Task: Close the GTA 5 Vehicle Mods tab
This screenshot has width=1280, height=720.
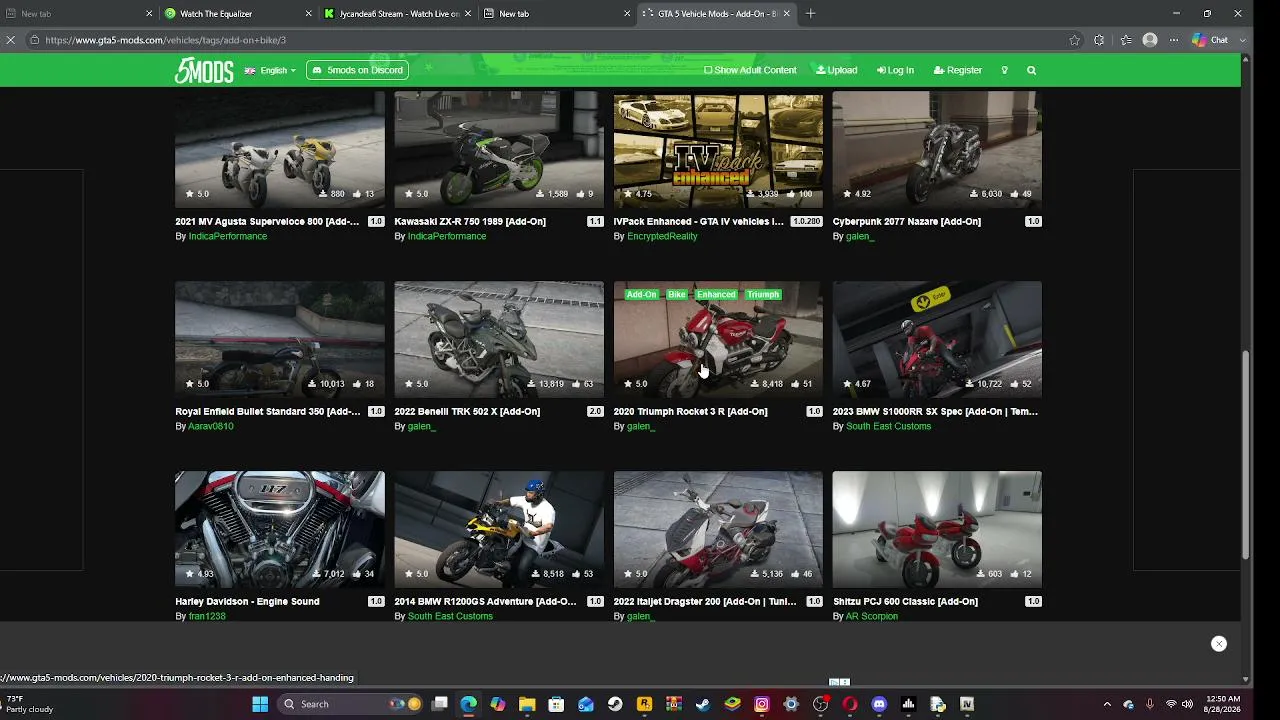Action: [787, 14]
